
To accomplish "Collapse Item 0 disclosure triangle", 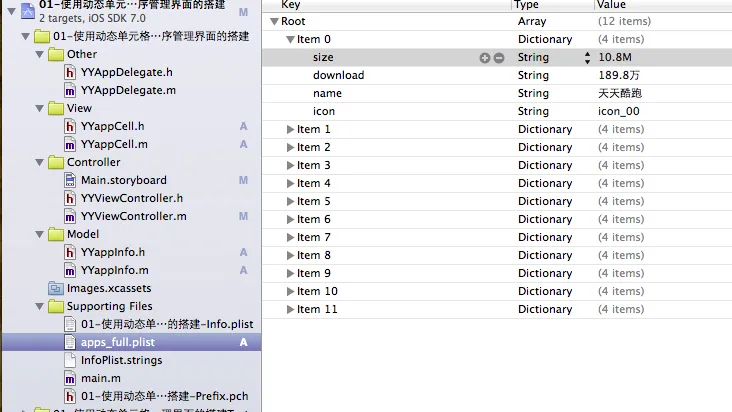I will pos(290,40).
